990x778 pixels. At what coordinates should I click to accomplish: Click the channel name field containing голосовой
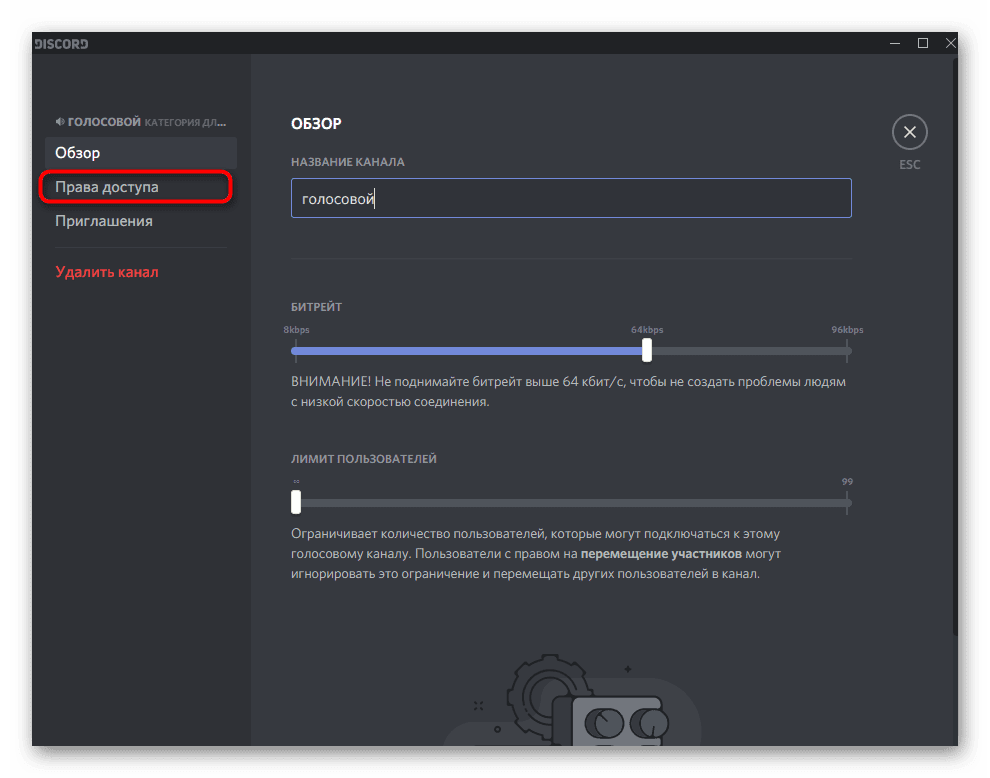tap(571, 198)
